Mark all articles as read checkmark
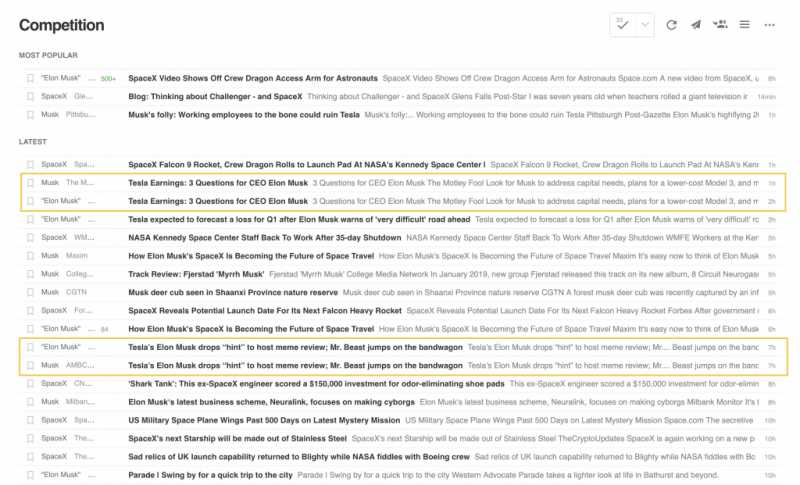800x485 pixels. pos(622,25)
